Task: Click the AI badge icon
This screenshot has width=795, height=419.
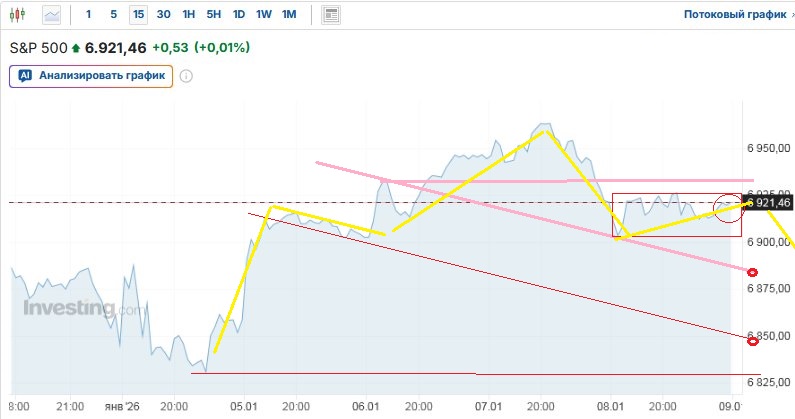Action: tap(26, 75)
